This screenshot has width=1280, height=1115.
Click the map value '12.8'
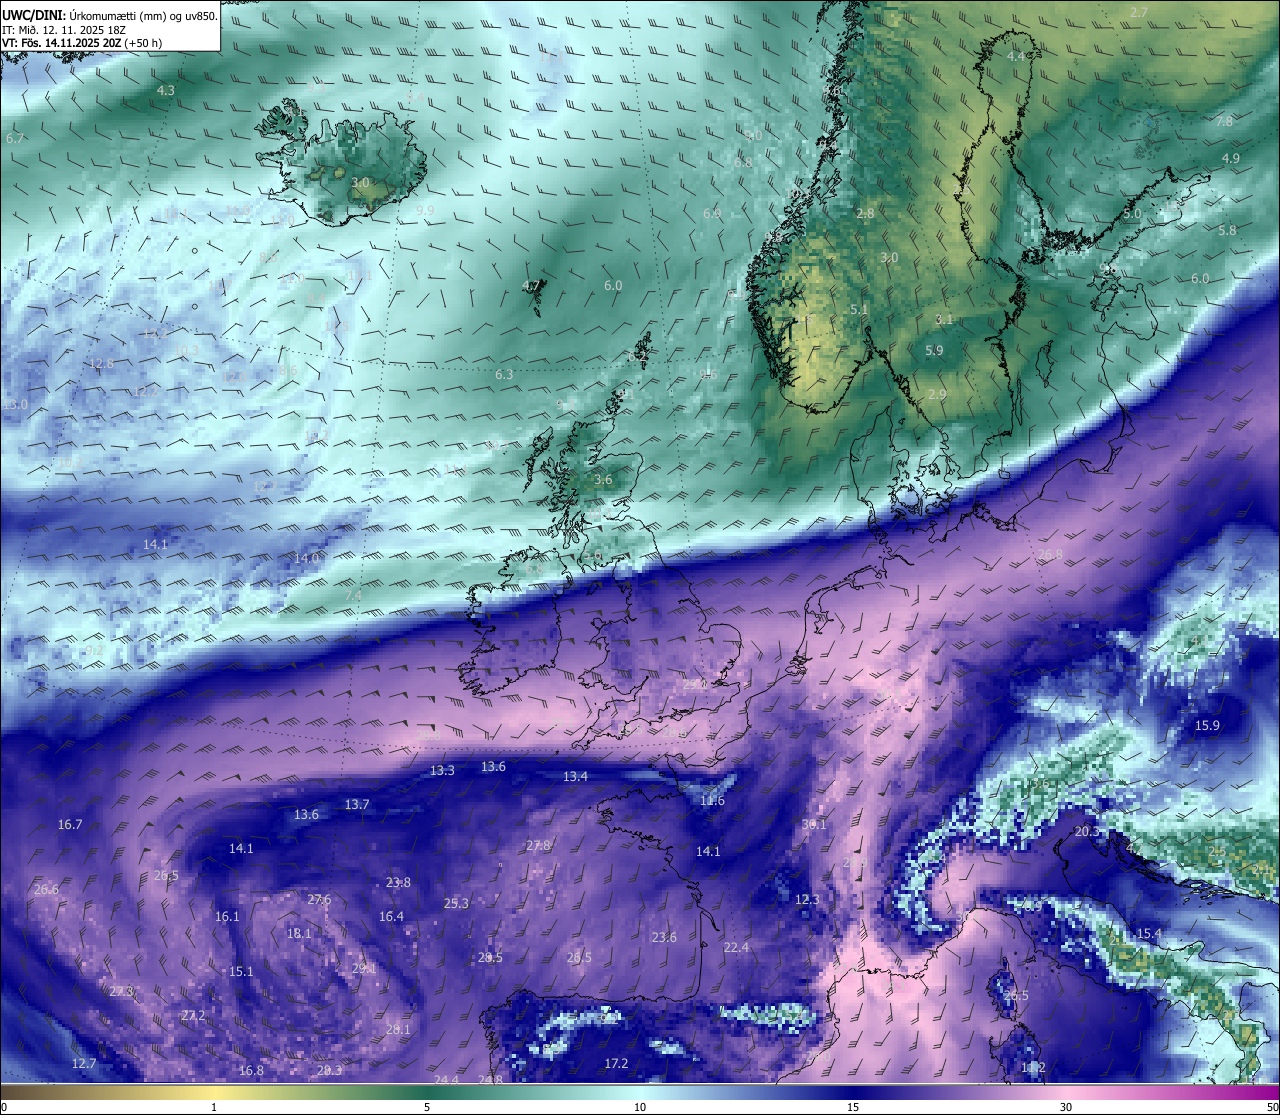tap(102, 363)
